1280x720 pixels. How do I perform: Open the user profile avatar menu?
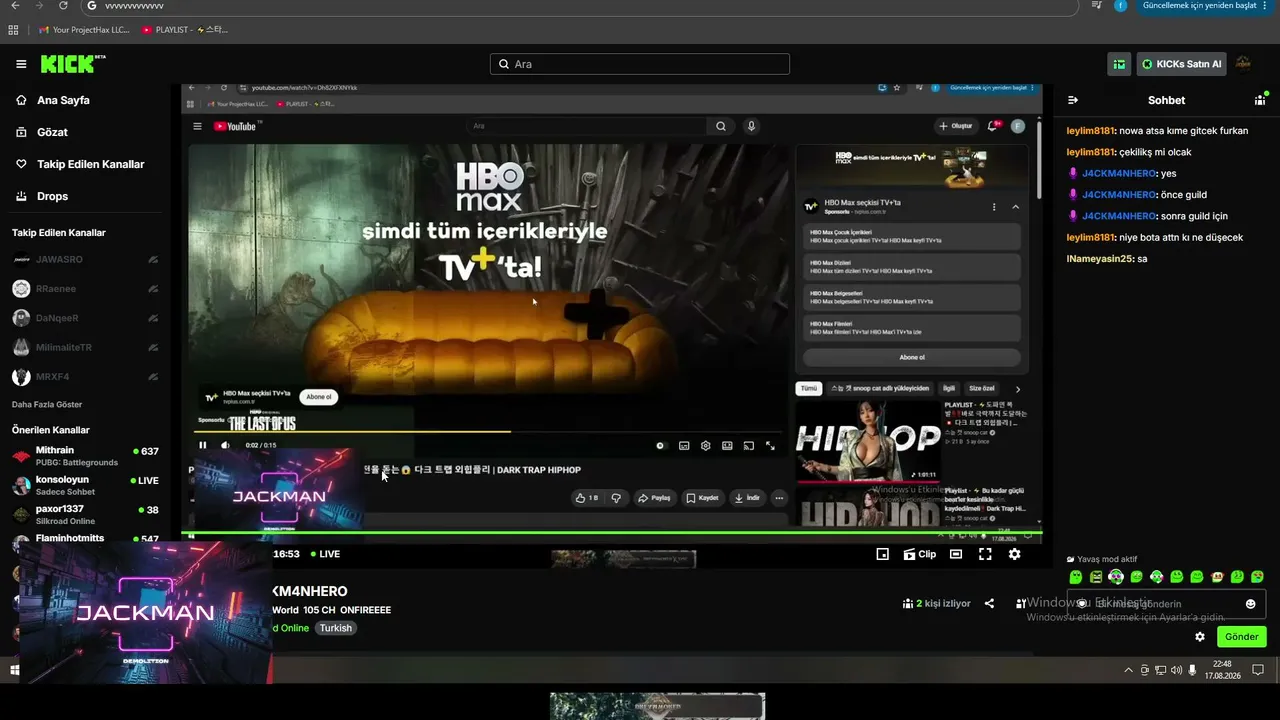coord(1243,64)
